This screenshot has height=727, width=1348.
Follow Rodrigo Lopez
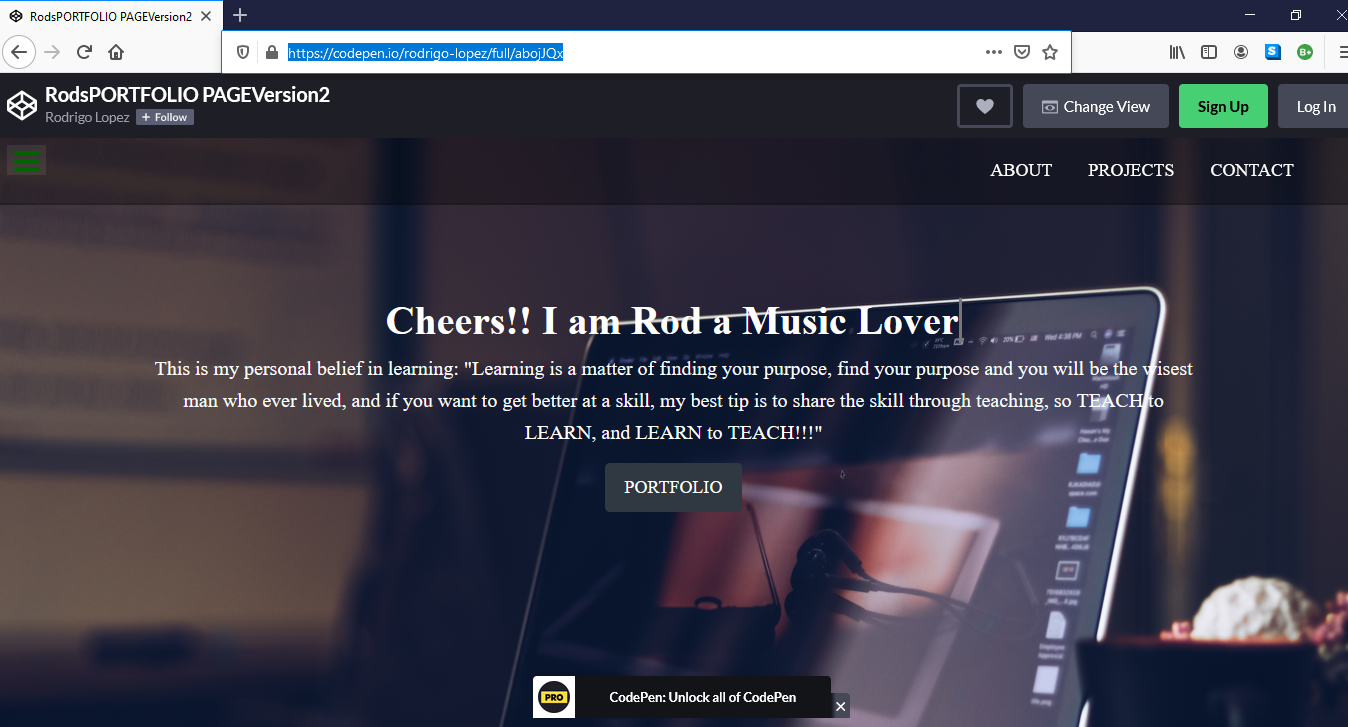(165, 117)
